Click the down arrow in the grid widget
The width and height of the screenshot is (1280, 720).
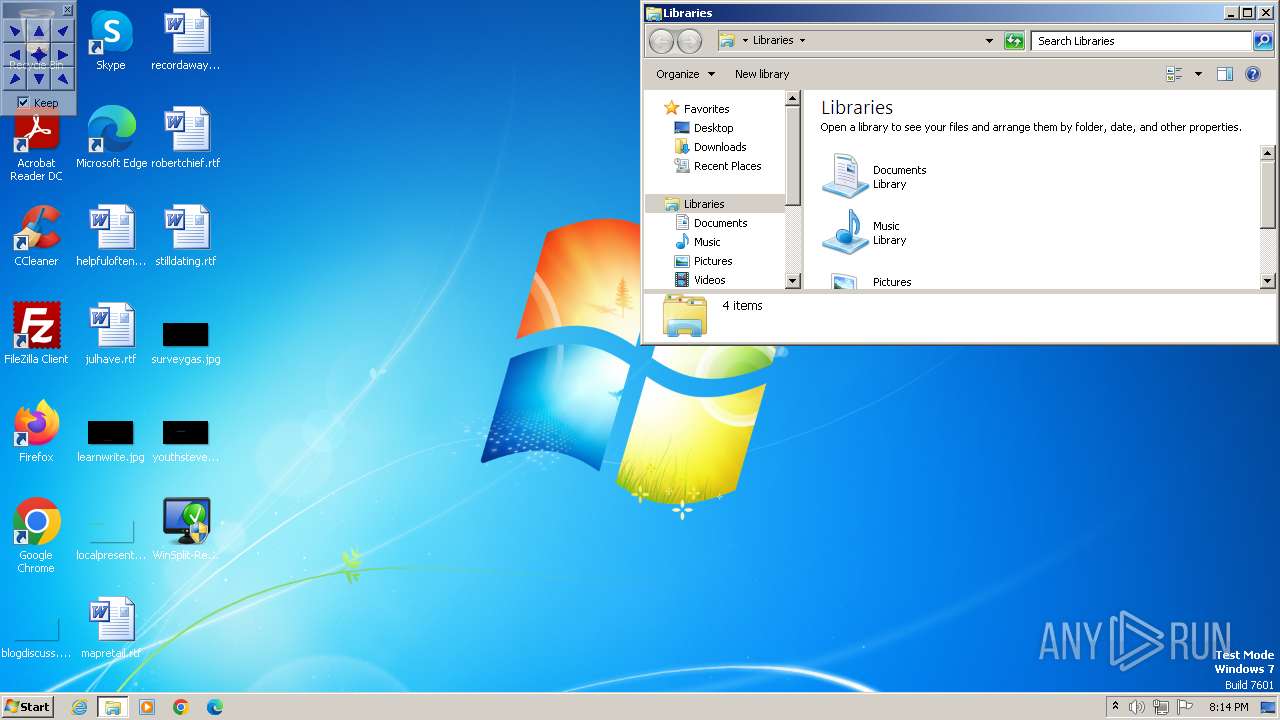[38, 77]
